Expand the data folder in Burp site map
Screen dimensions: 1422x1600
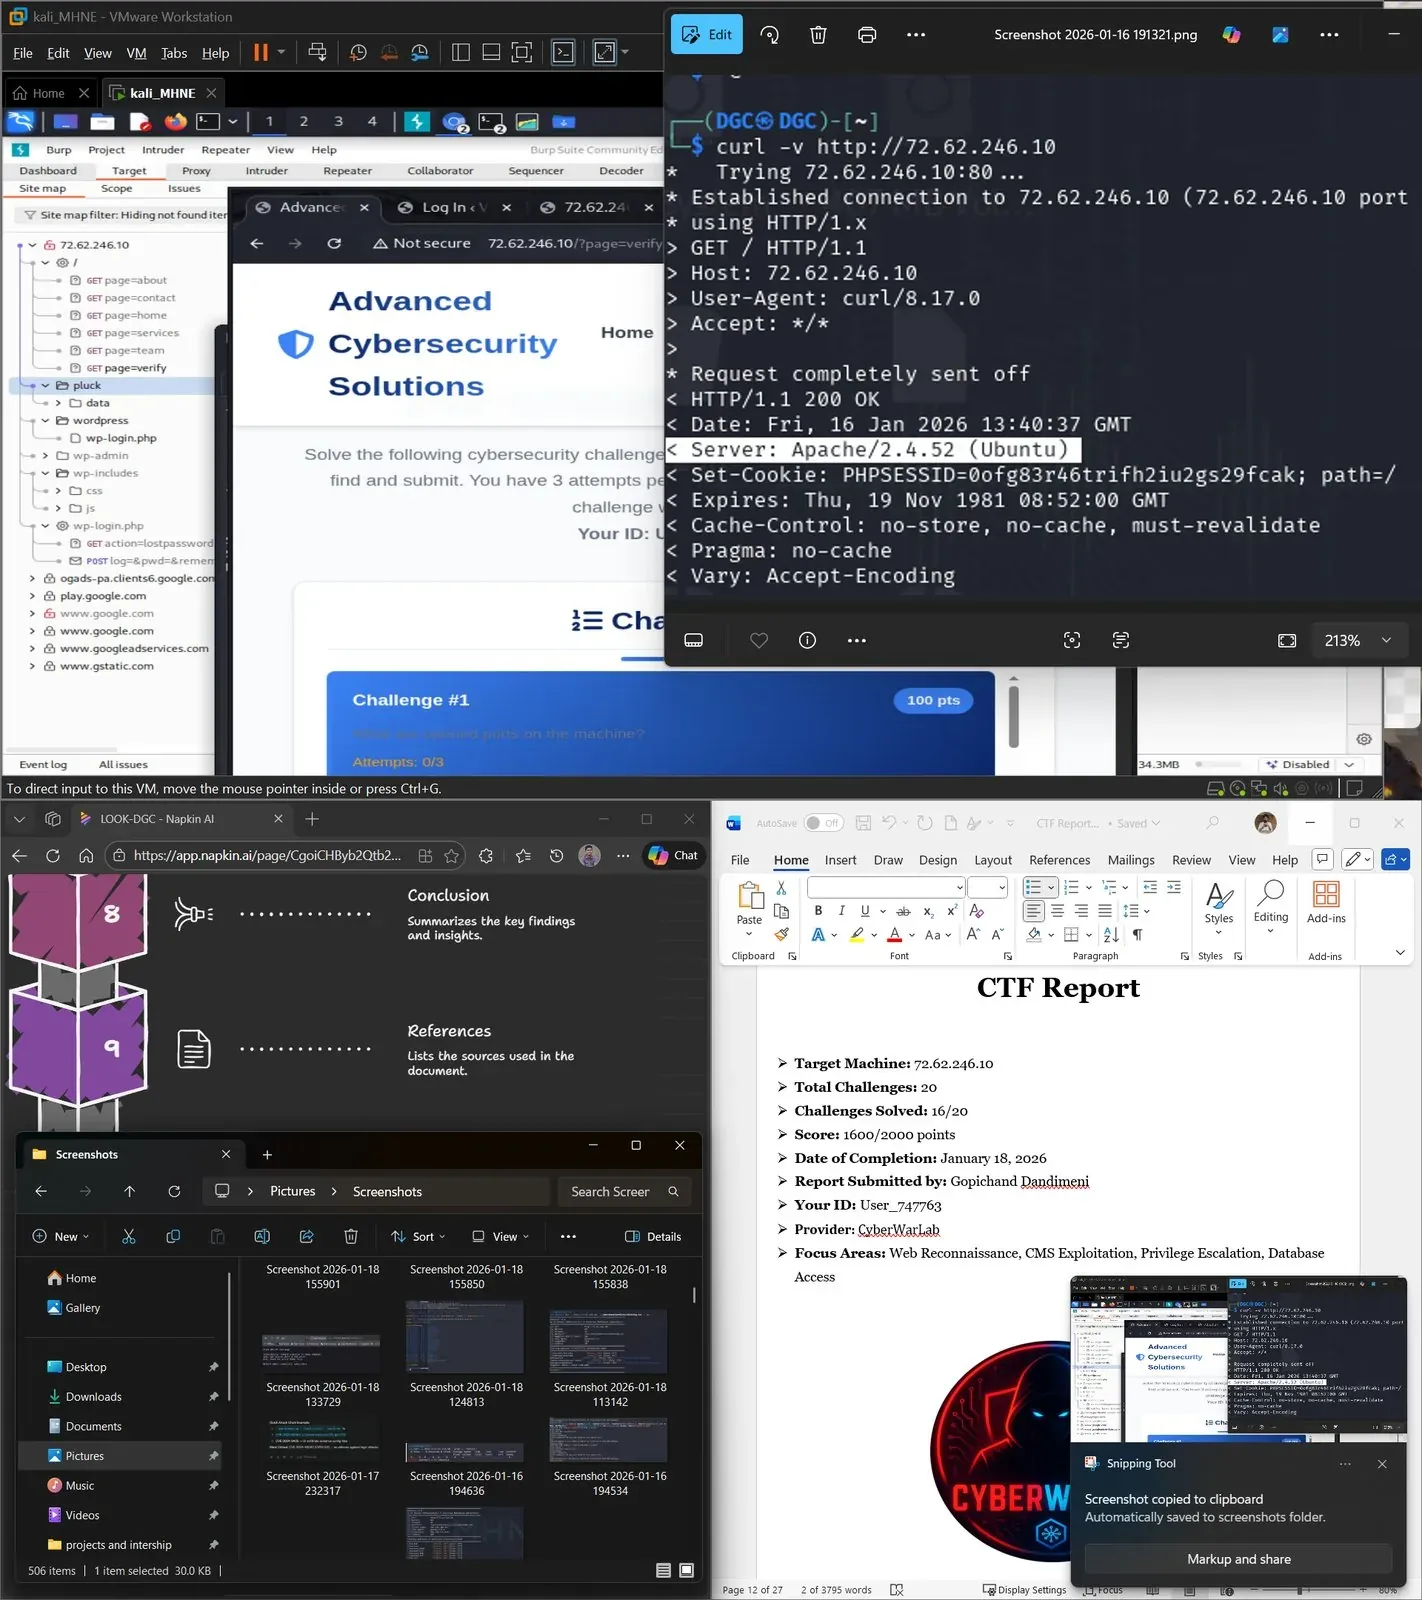click(58, 403)
